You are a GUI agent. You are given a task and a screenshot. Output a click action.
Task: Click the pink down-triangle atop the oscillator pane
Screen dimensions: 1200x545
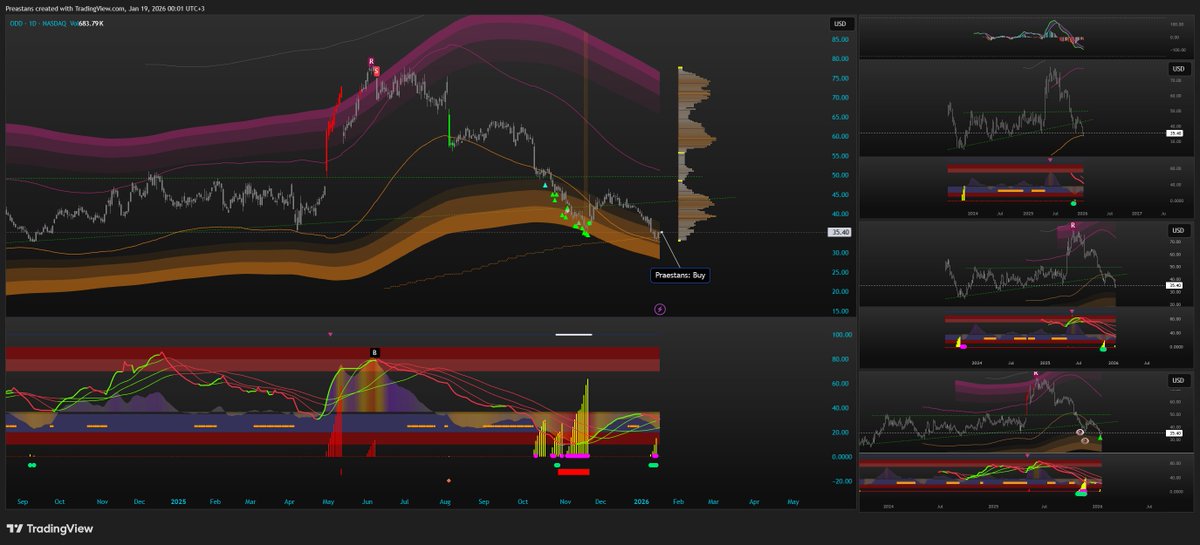[330, 333]
